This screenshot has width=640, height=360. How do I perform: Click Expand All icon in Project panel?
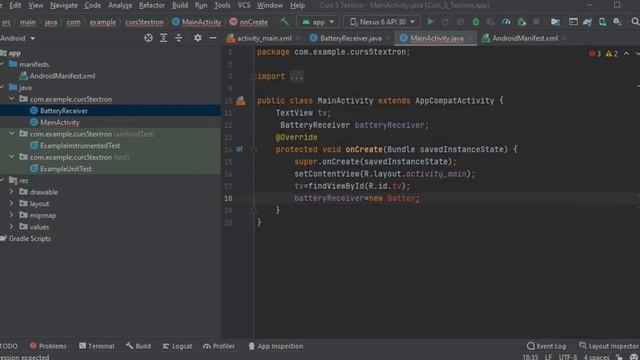[163, 38]
